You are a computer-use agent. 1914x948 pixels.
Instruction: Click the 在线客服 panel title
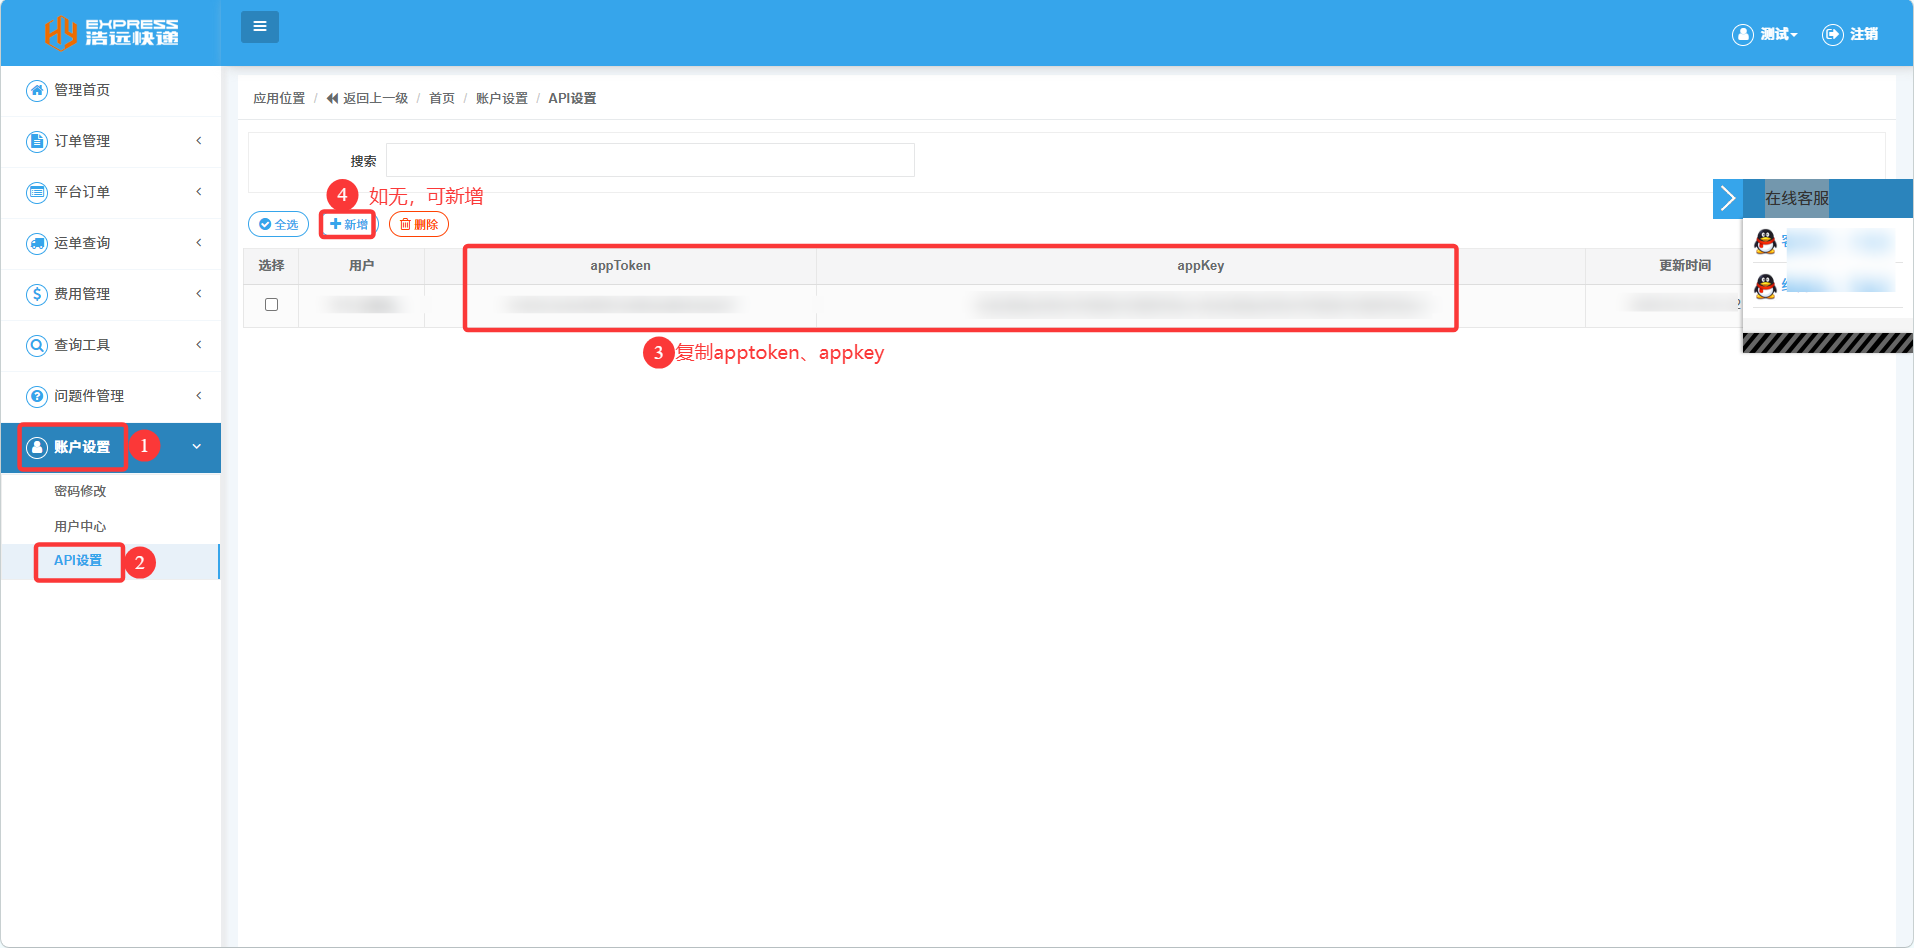pyautogui.click(x=1797, y=198)
